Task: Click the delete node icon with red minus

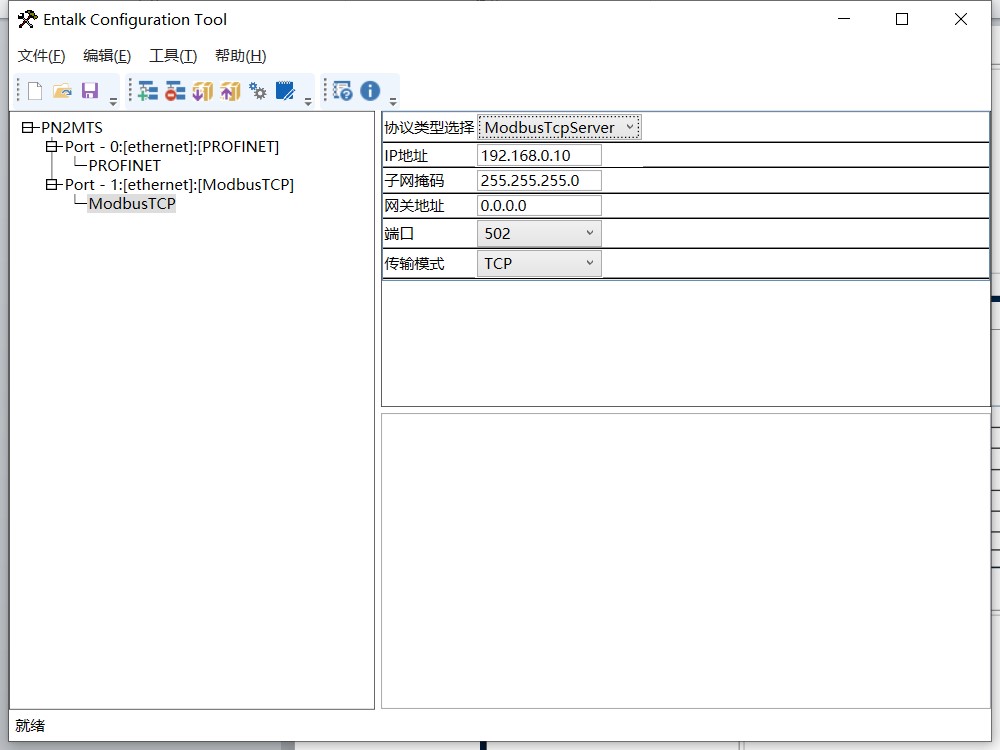Action: (x=175, y=91)
